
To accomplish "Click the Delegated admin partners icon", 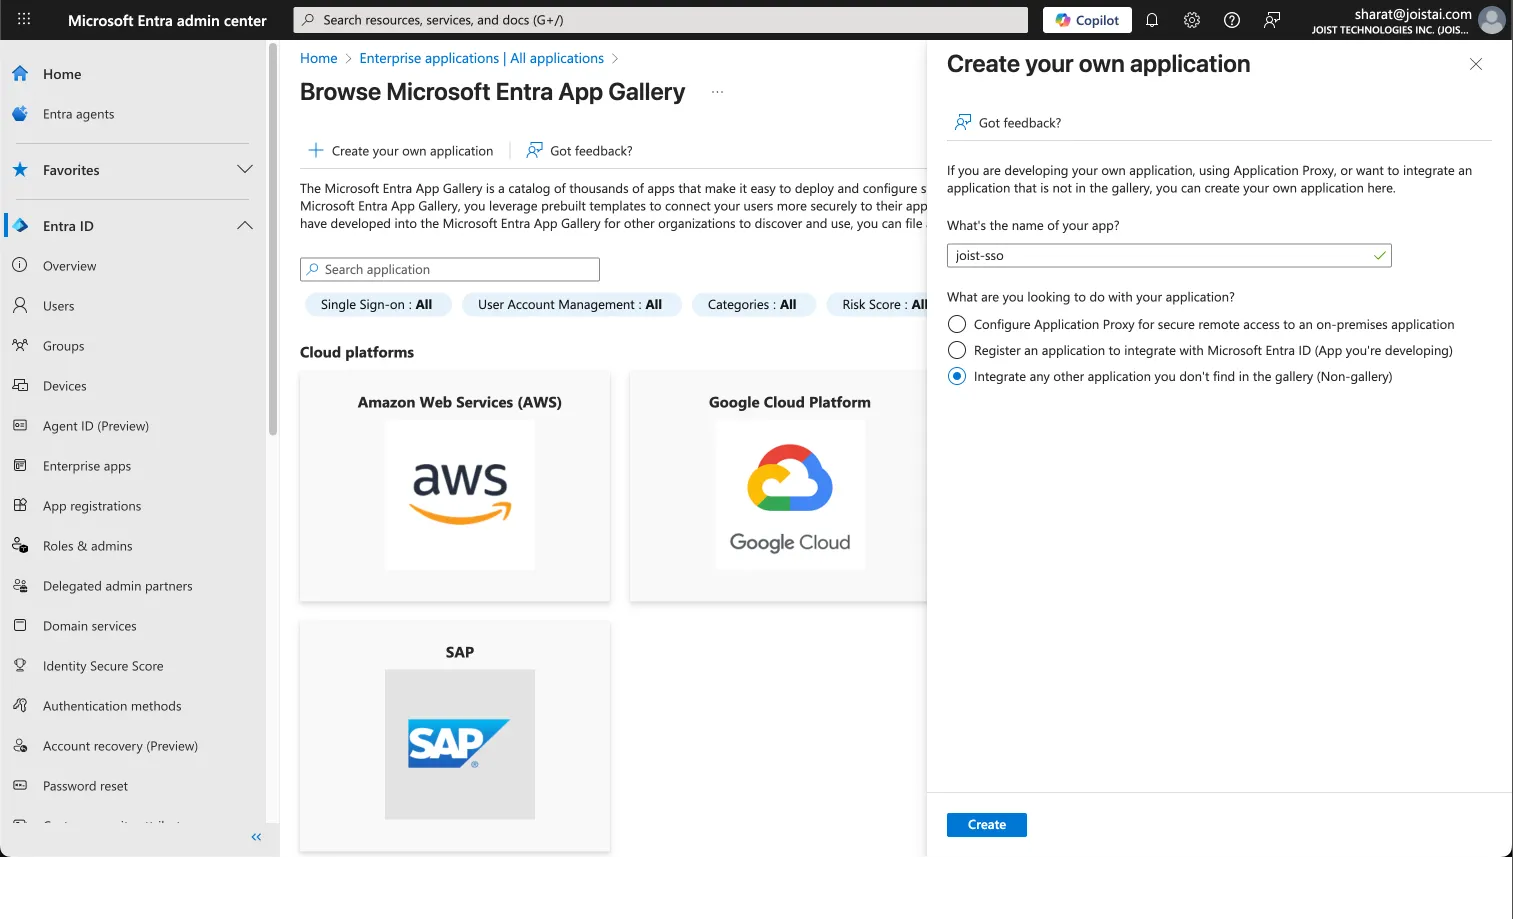I will coord(20,585).
